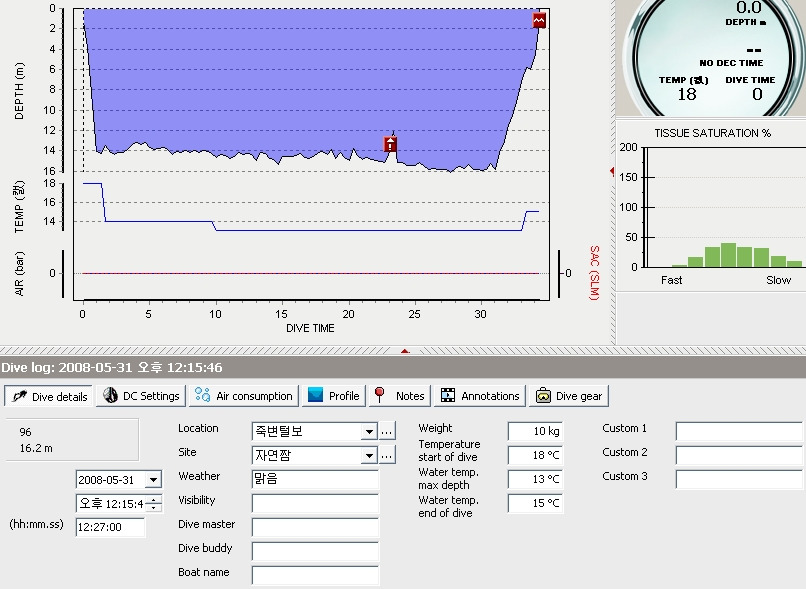This screenshot has height=589, width=806.
Task: Click the browse button next to Site
Action: point(387,455)
